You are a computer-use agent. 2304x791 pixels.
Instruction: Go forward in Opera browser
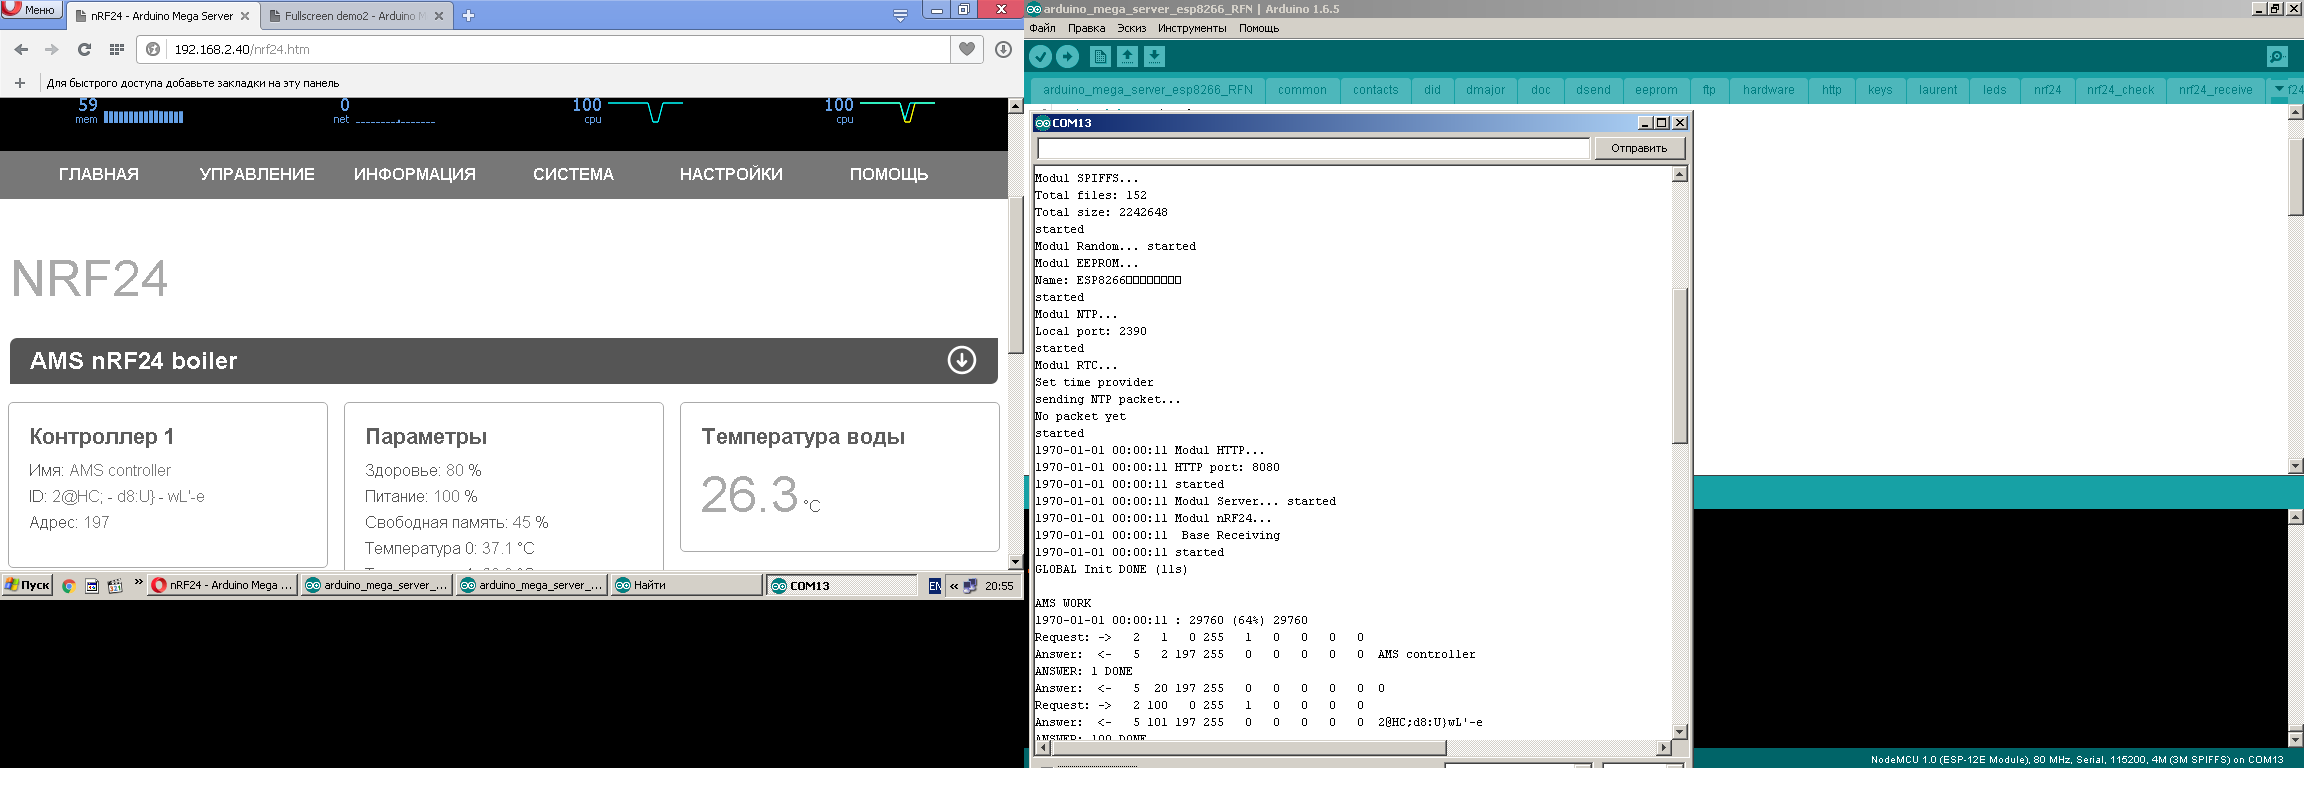coord(52,49)
